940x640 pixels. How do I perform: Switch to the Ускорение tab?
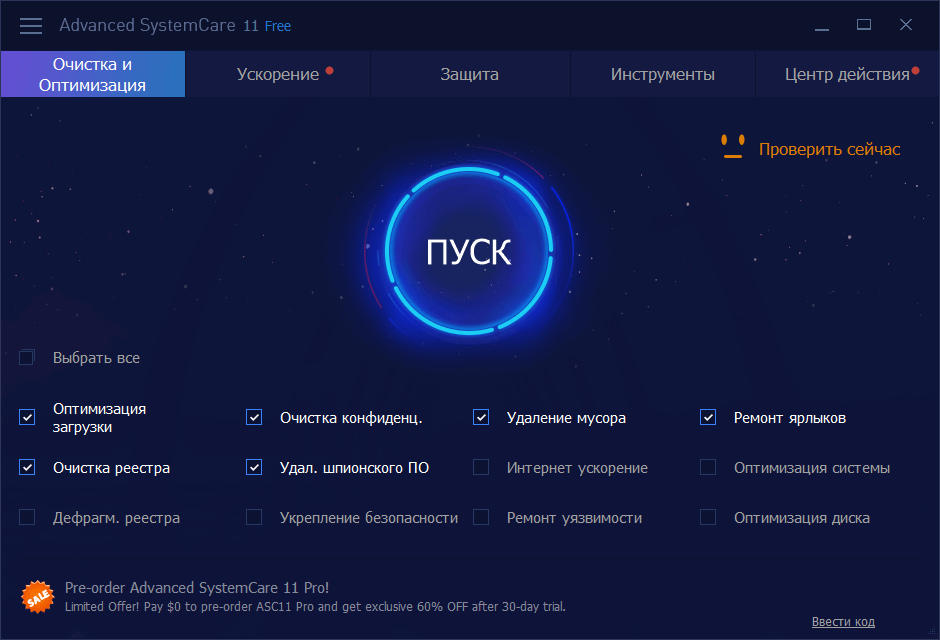(278, 74)
